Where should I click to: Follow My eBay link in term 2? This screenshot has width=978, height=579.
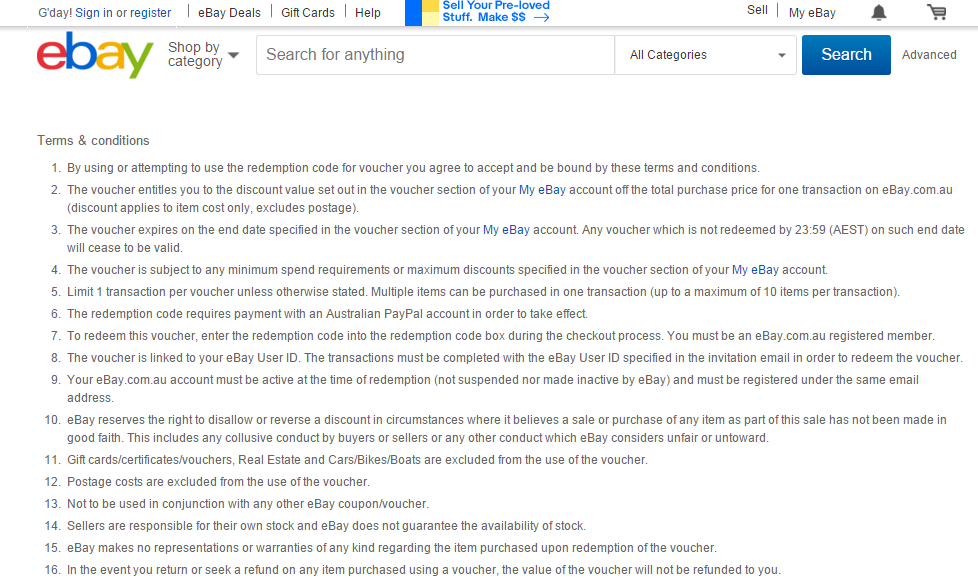click(x=542, y=190)
